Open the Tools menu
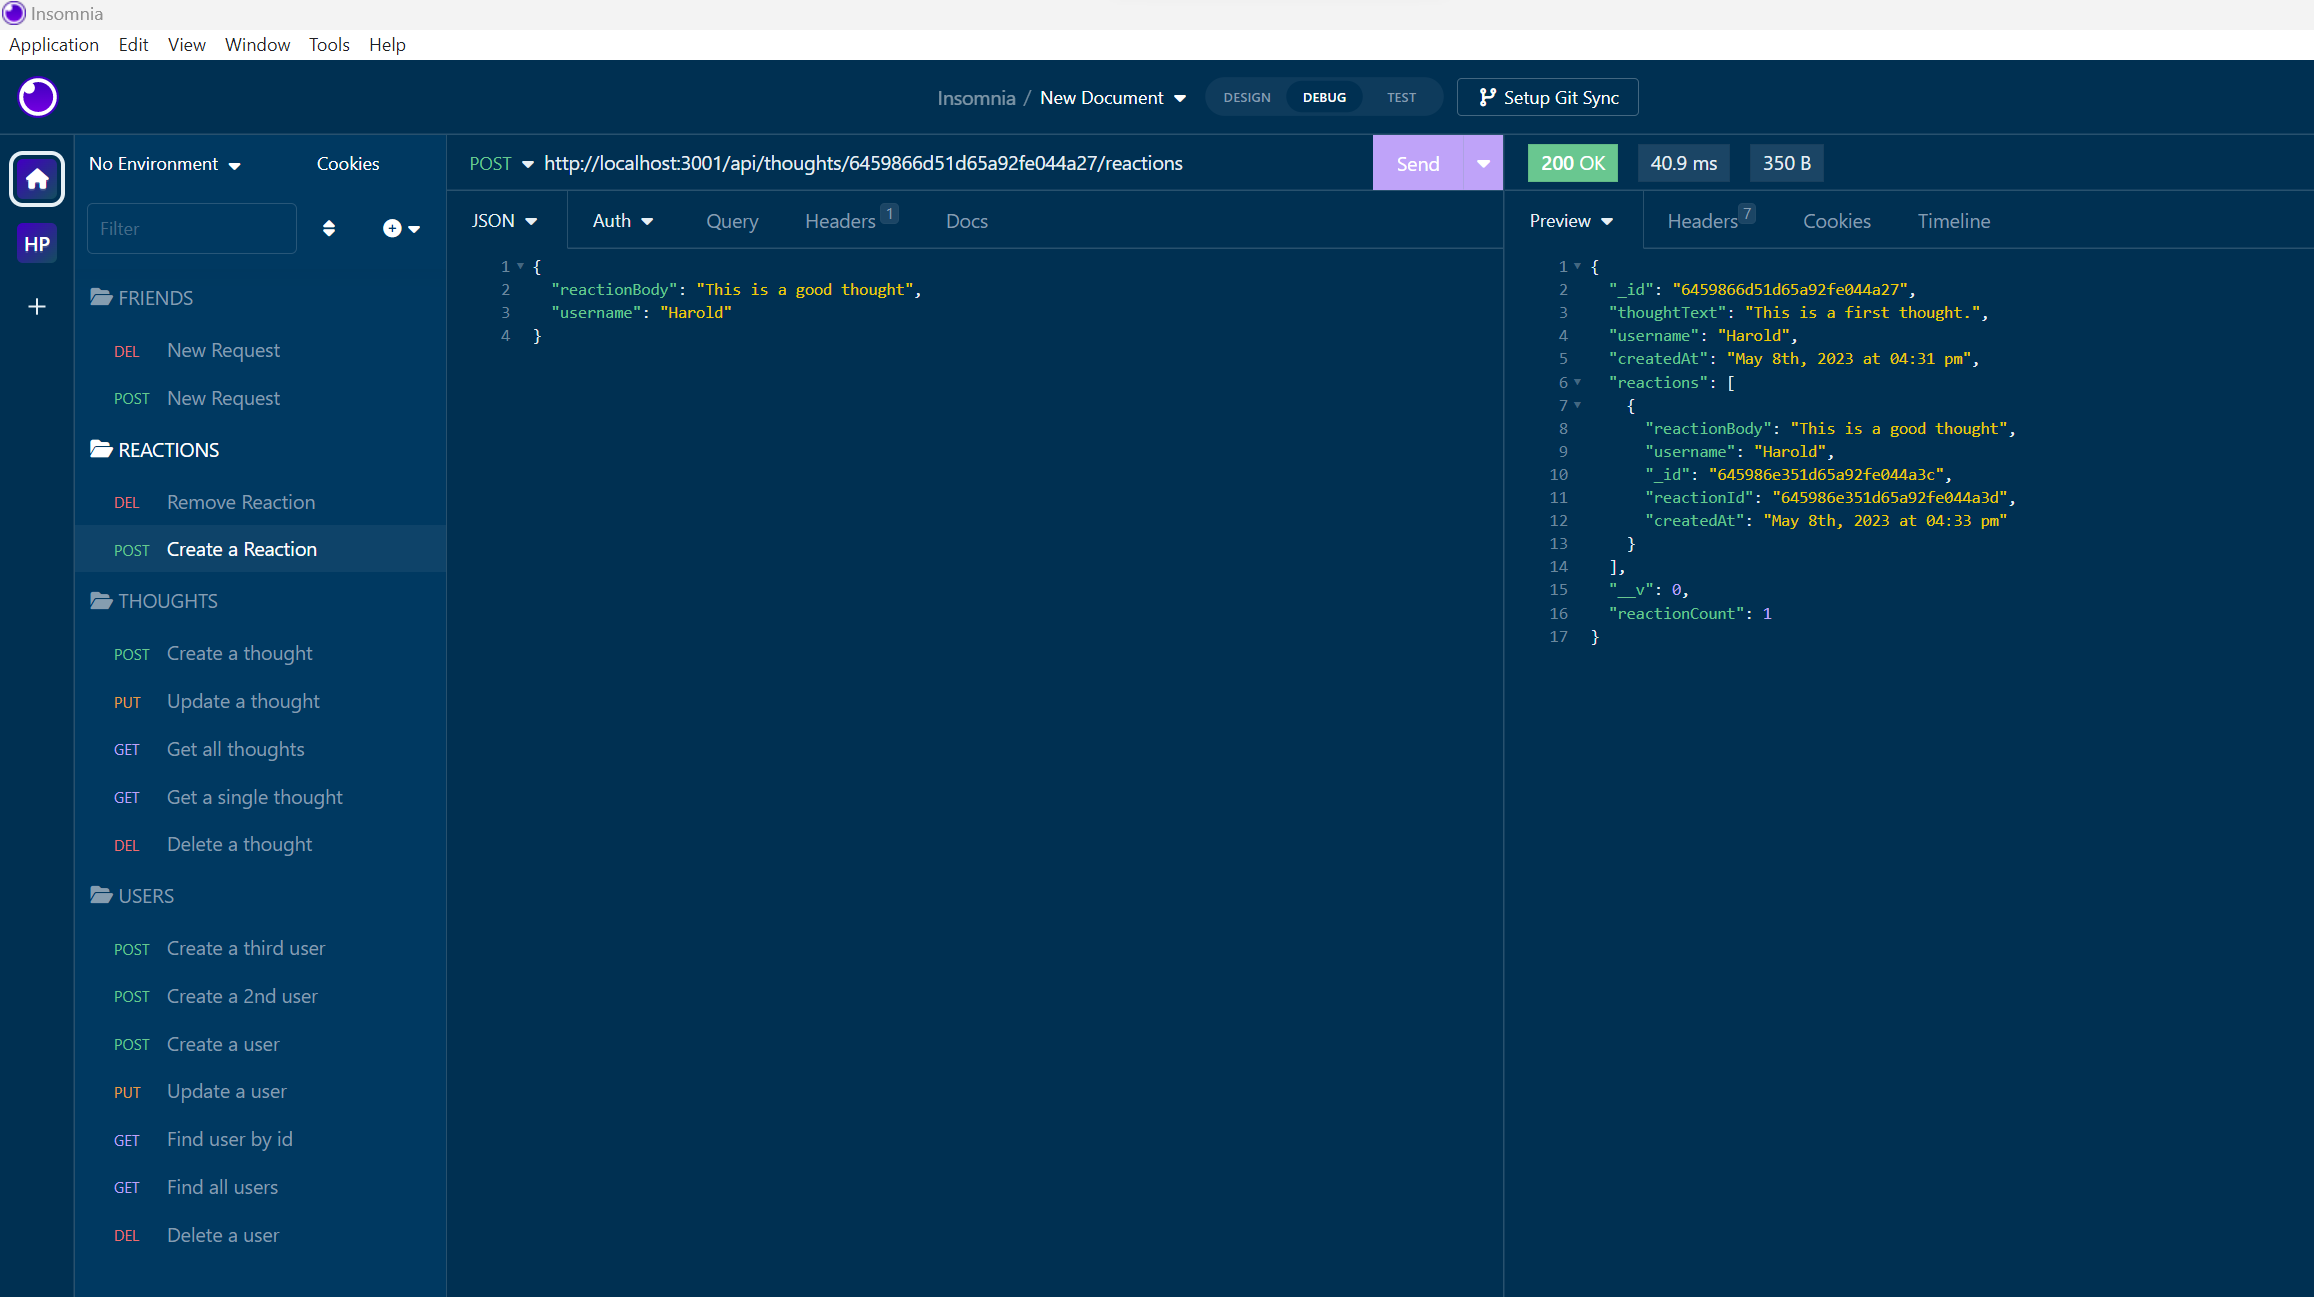The image size is (2314, 1297). click(x=329, y=44)
